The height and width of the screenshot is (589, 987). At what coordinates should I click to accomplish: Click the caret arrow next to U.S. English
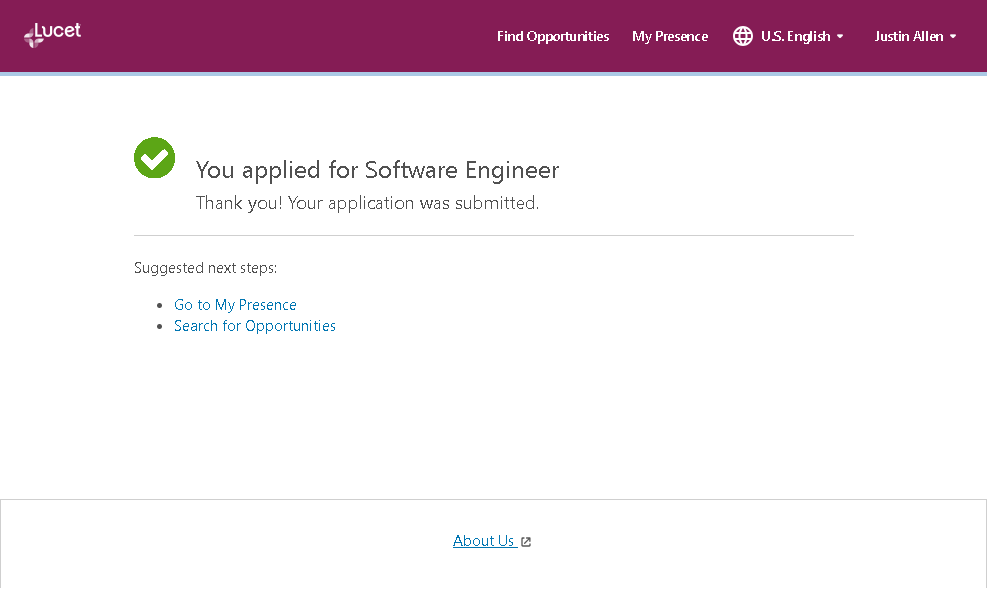(840, 36)
